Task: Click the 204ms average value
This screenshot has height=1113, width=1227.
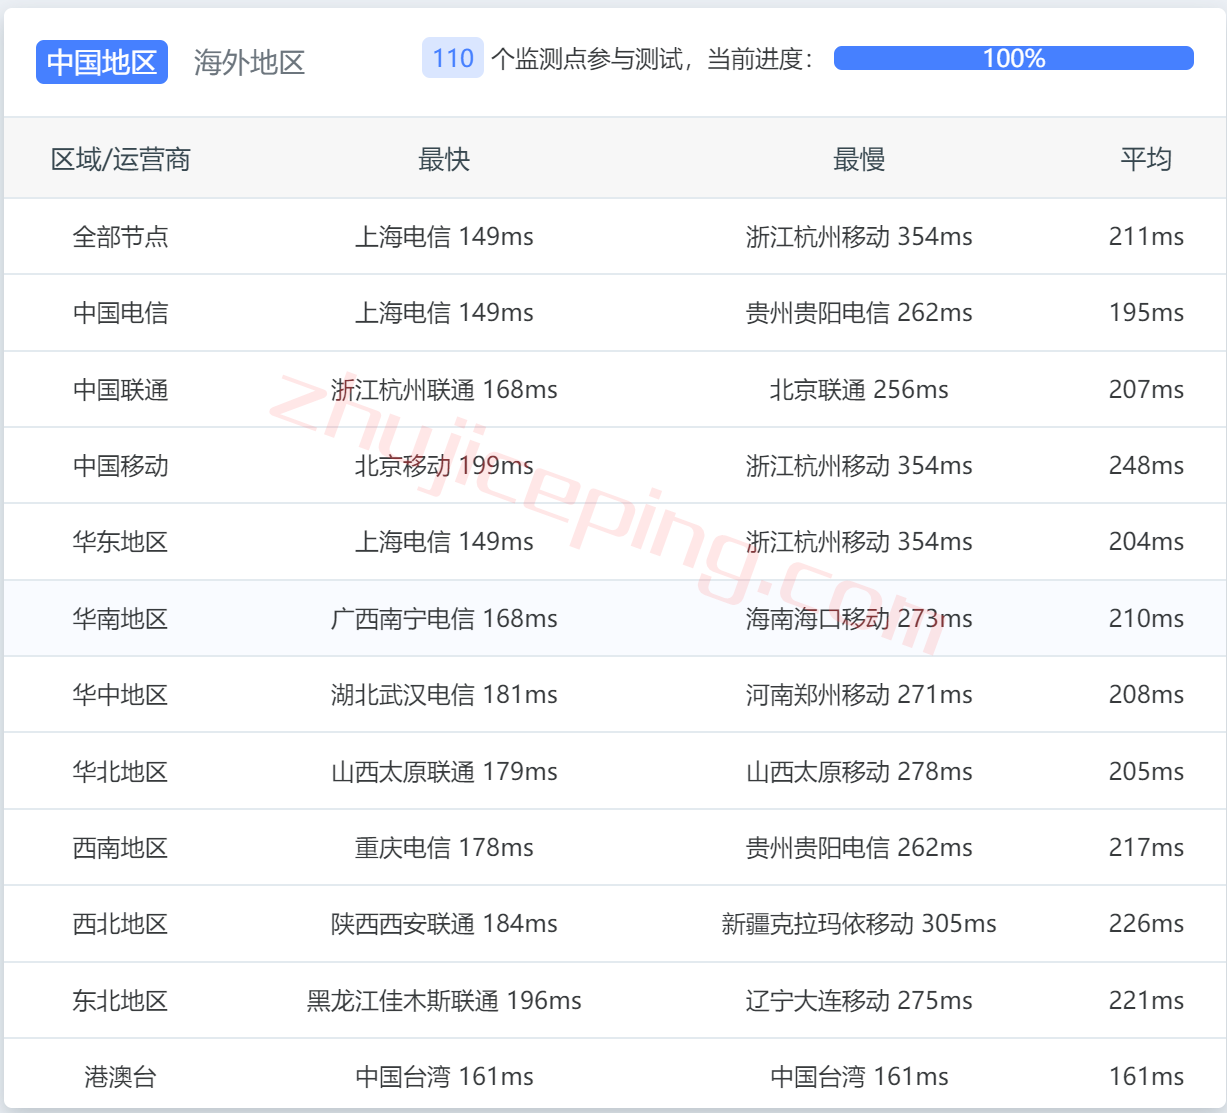Action: [1146, 542]
